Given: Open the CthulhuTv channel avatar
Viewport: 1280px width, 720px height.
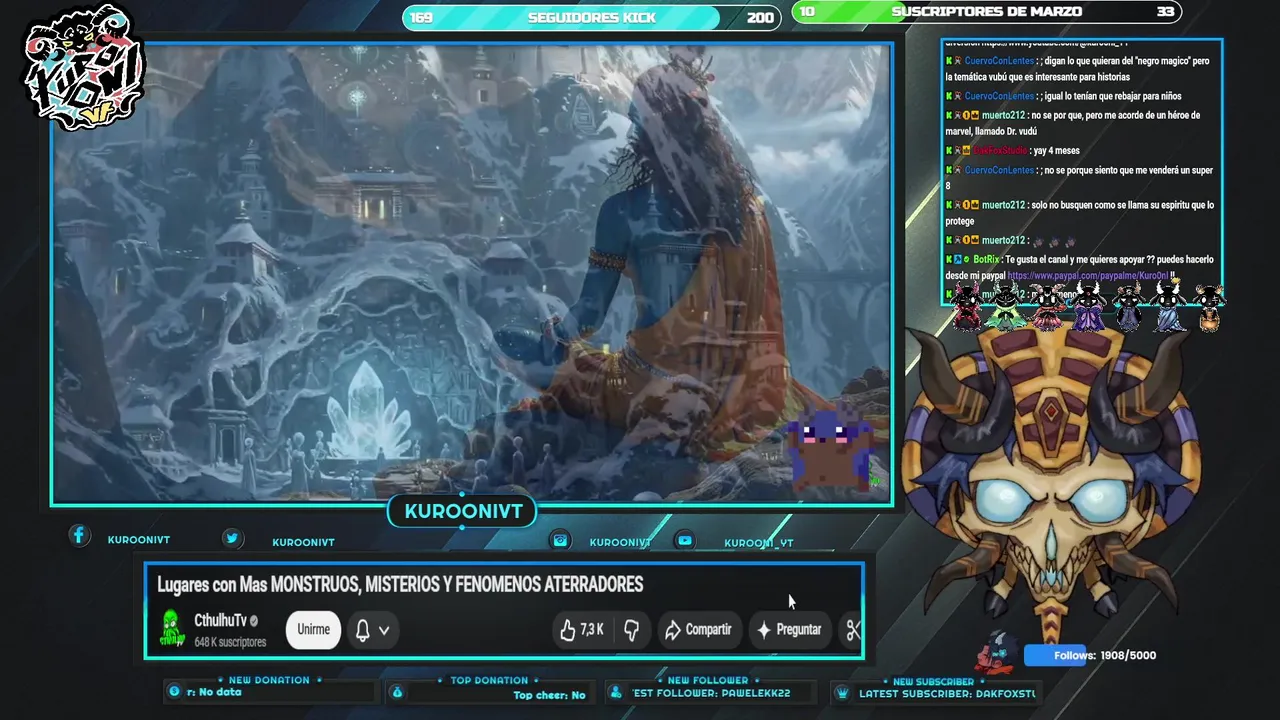Looking at the screenshot, I should pos(172,629).
